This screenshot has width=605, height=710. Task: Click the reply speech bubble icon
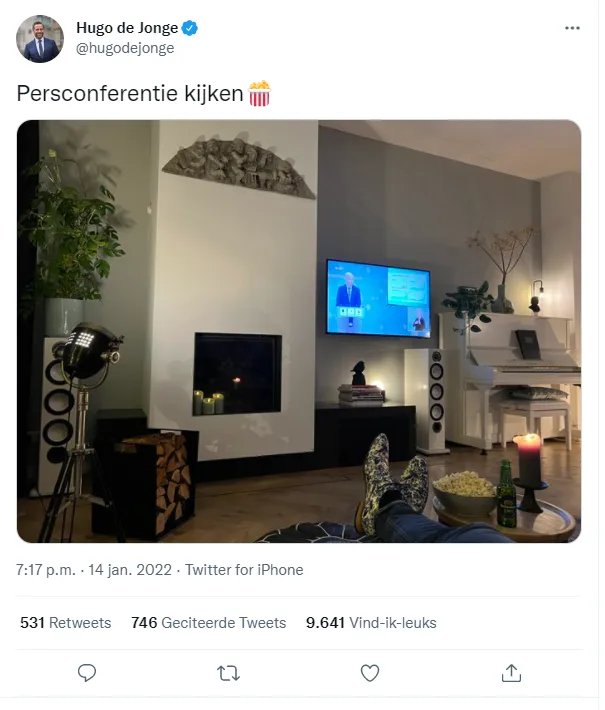pyautogui.click(x=86, y=673)
